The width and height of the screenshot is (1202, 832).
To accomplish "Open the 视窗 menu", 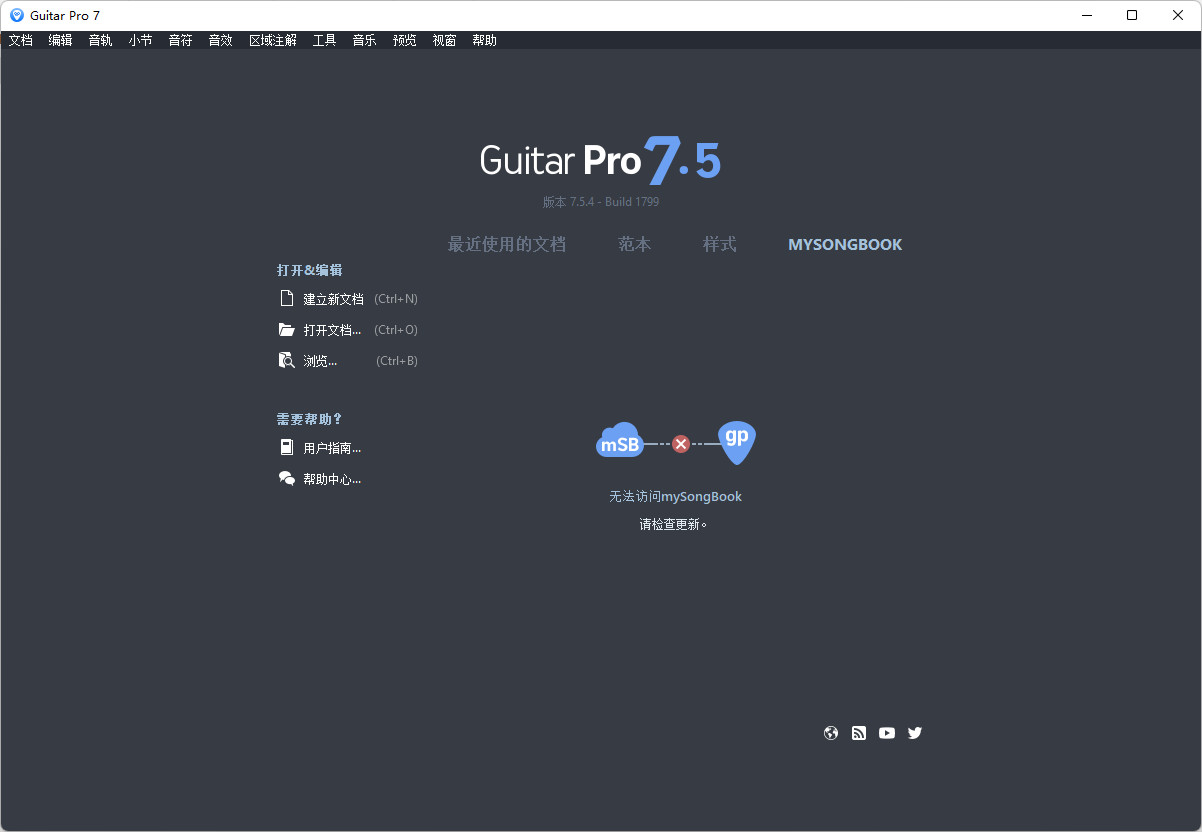I will [445, 41].
